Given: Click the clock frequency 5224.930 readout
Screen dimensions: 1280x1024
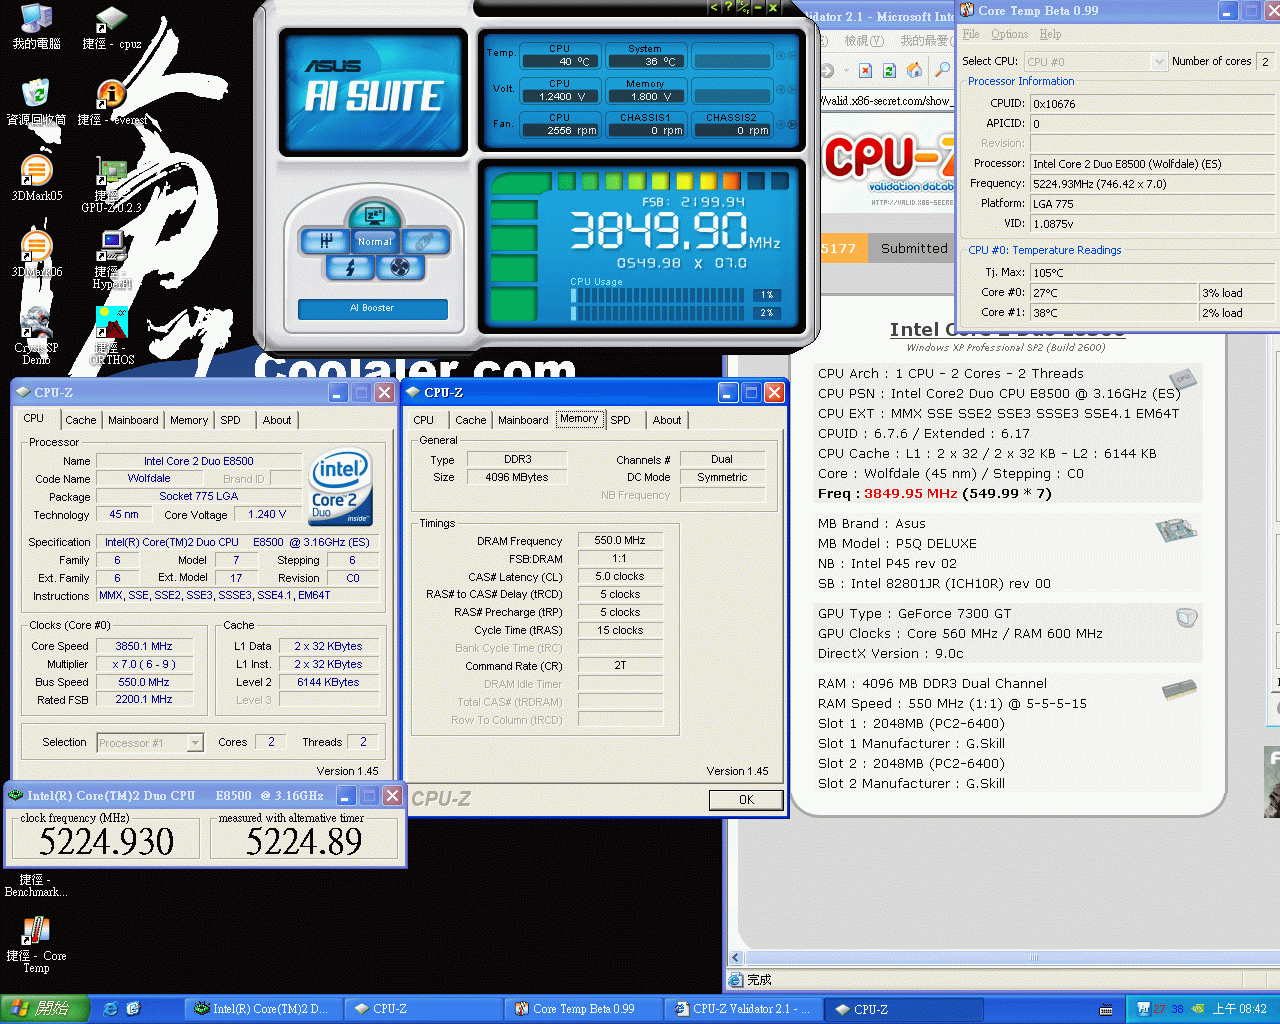Looking at the screenshot, I should 107,841.
